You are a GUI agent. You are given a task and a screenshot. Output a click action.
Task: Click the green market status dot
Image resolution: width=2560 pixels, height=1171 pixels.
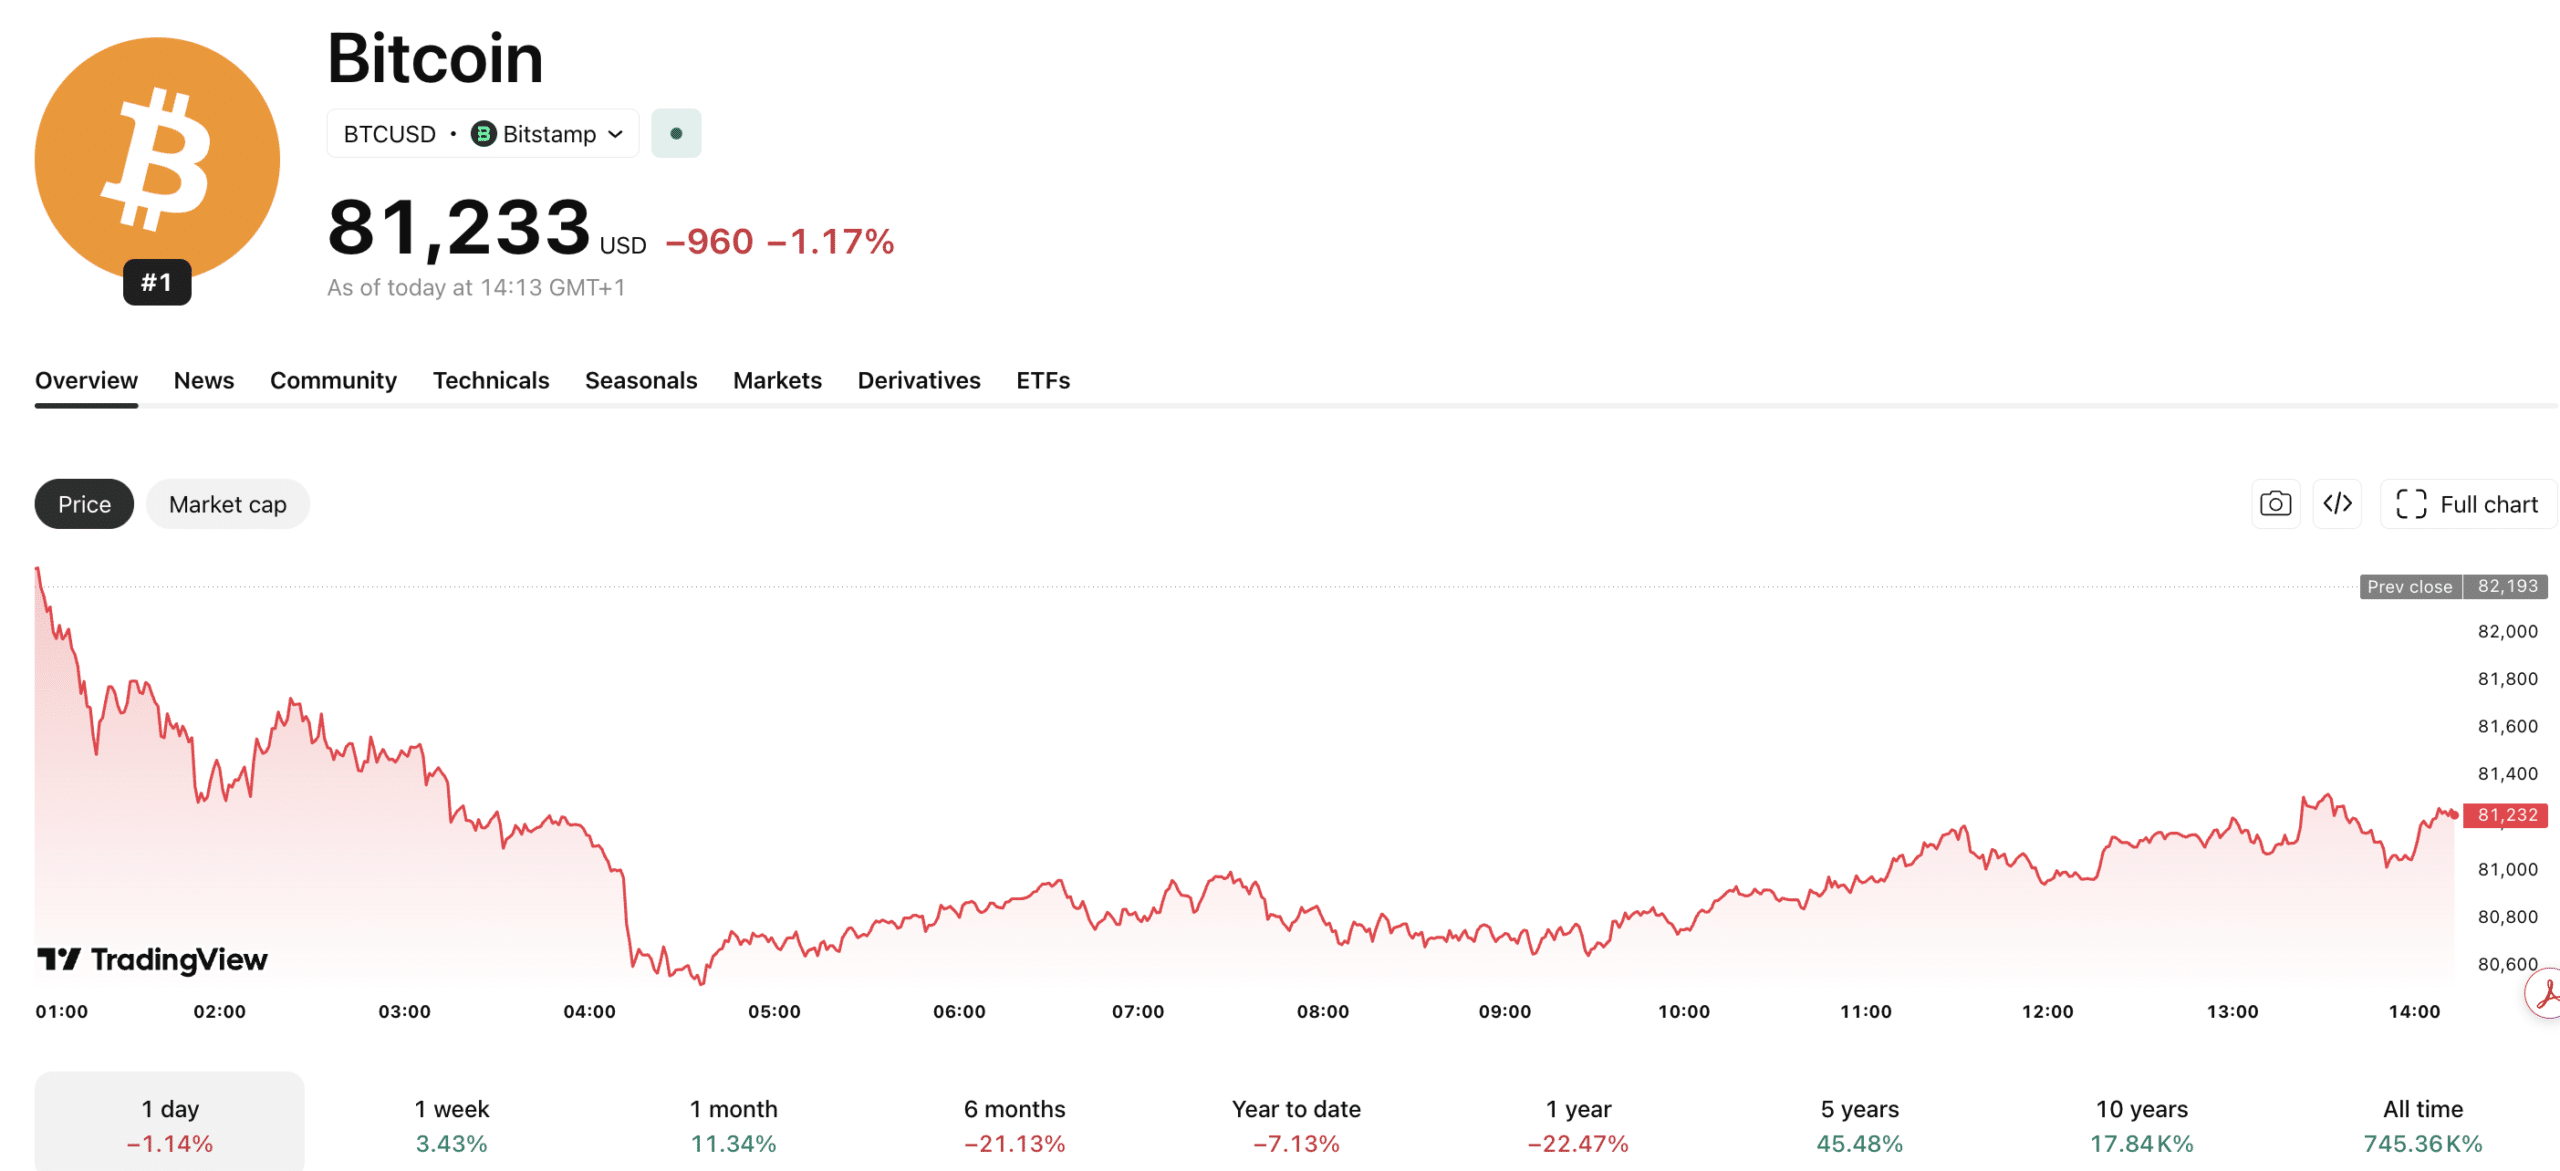(676, 134)
